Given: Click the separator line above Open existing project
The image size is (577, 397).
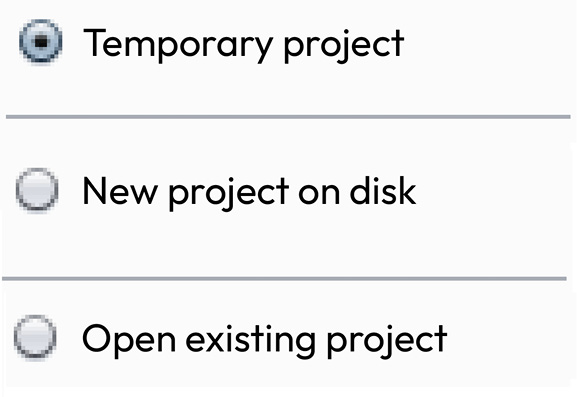Looking at the screenshot, I should coord(284,279).
